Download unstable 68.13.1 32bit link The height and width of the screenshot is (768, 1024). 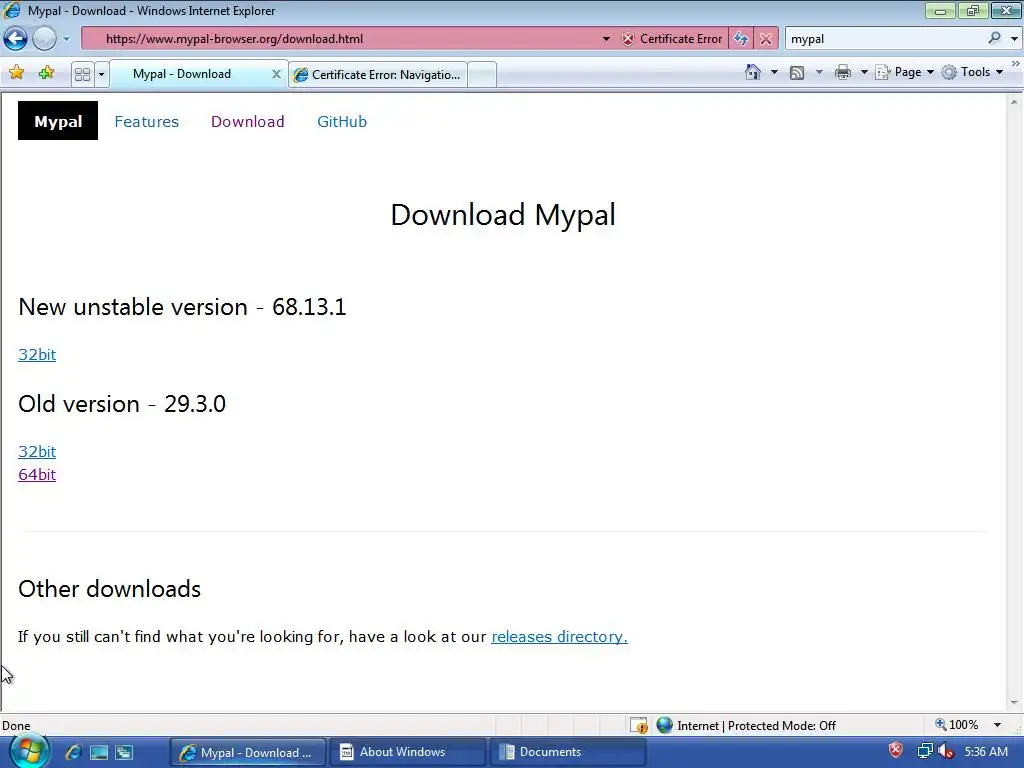click(x=37, y=355)
